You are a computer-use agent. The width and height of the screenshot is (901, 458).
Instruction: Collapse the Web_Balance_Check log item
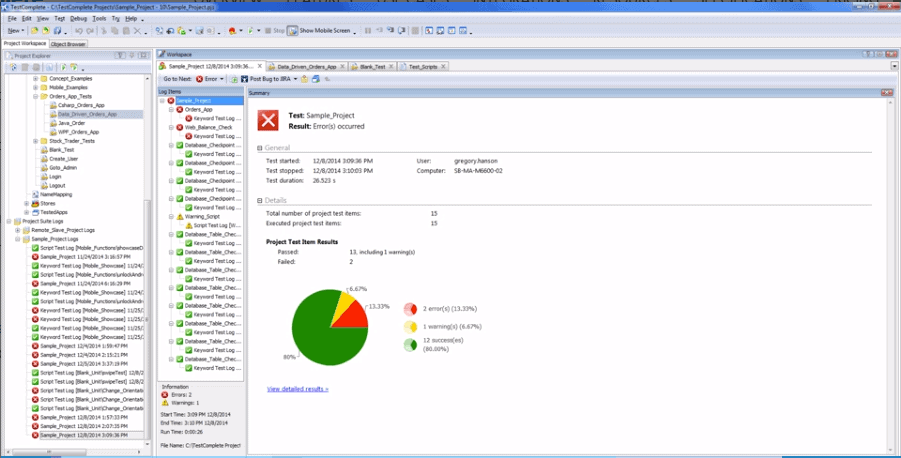(x=171, y=128)
